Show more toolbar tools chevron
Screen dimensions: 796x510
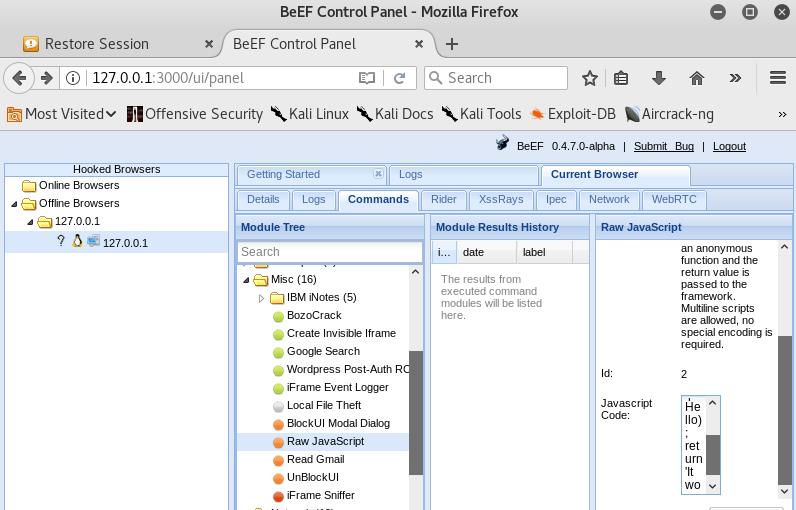(x=735, y=78)
